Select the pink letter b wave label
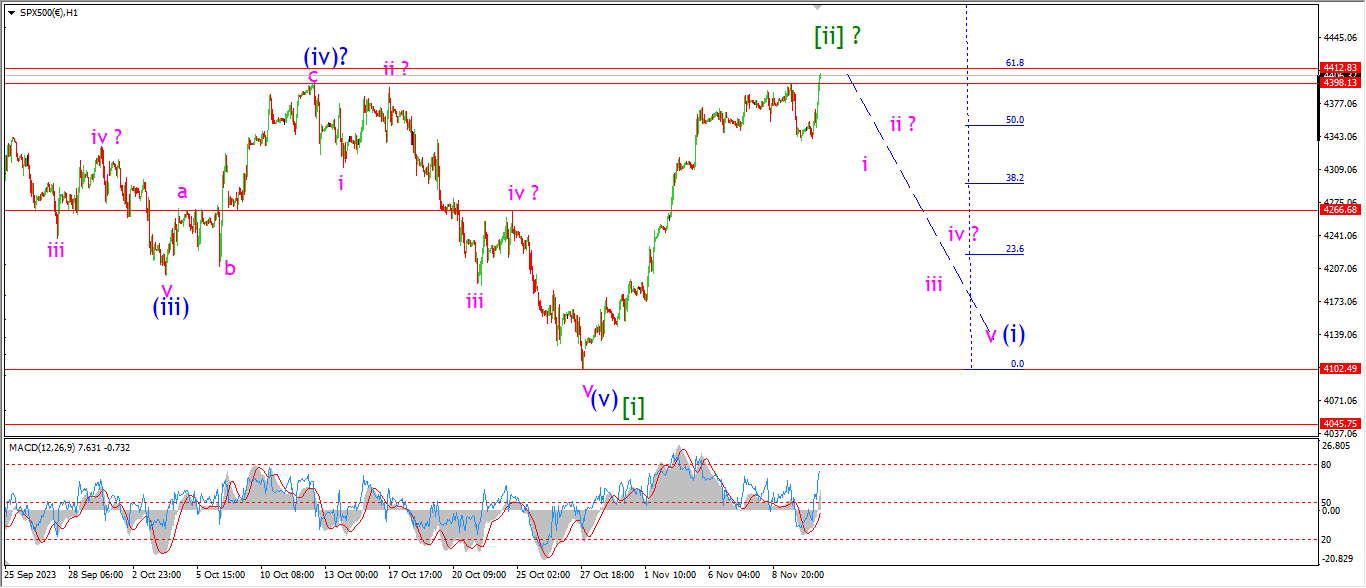The width and height of the screenshot is (1366, 588). click(x=230, y=267)
